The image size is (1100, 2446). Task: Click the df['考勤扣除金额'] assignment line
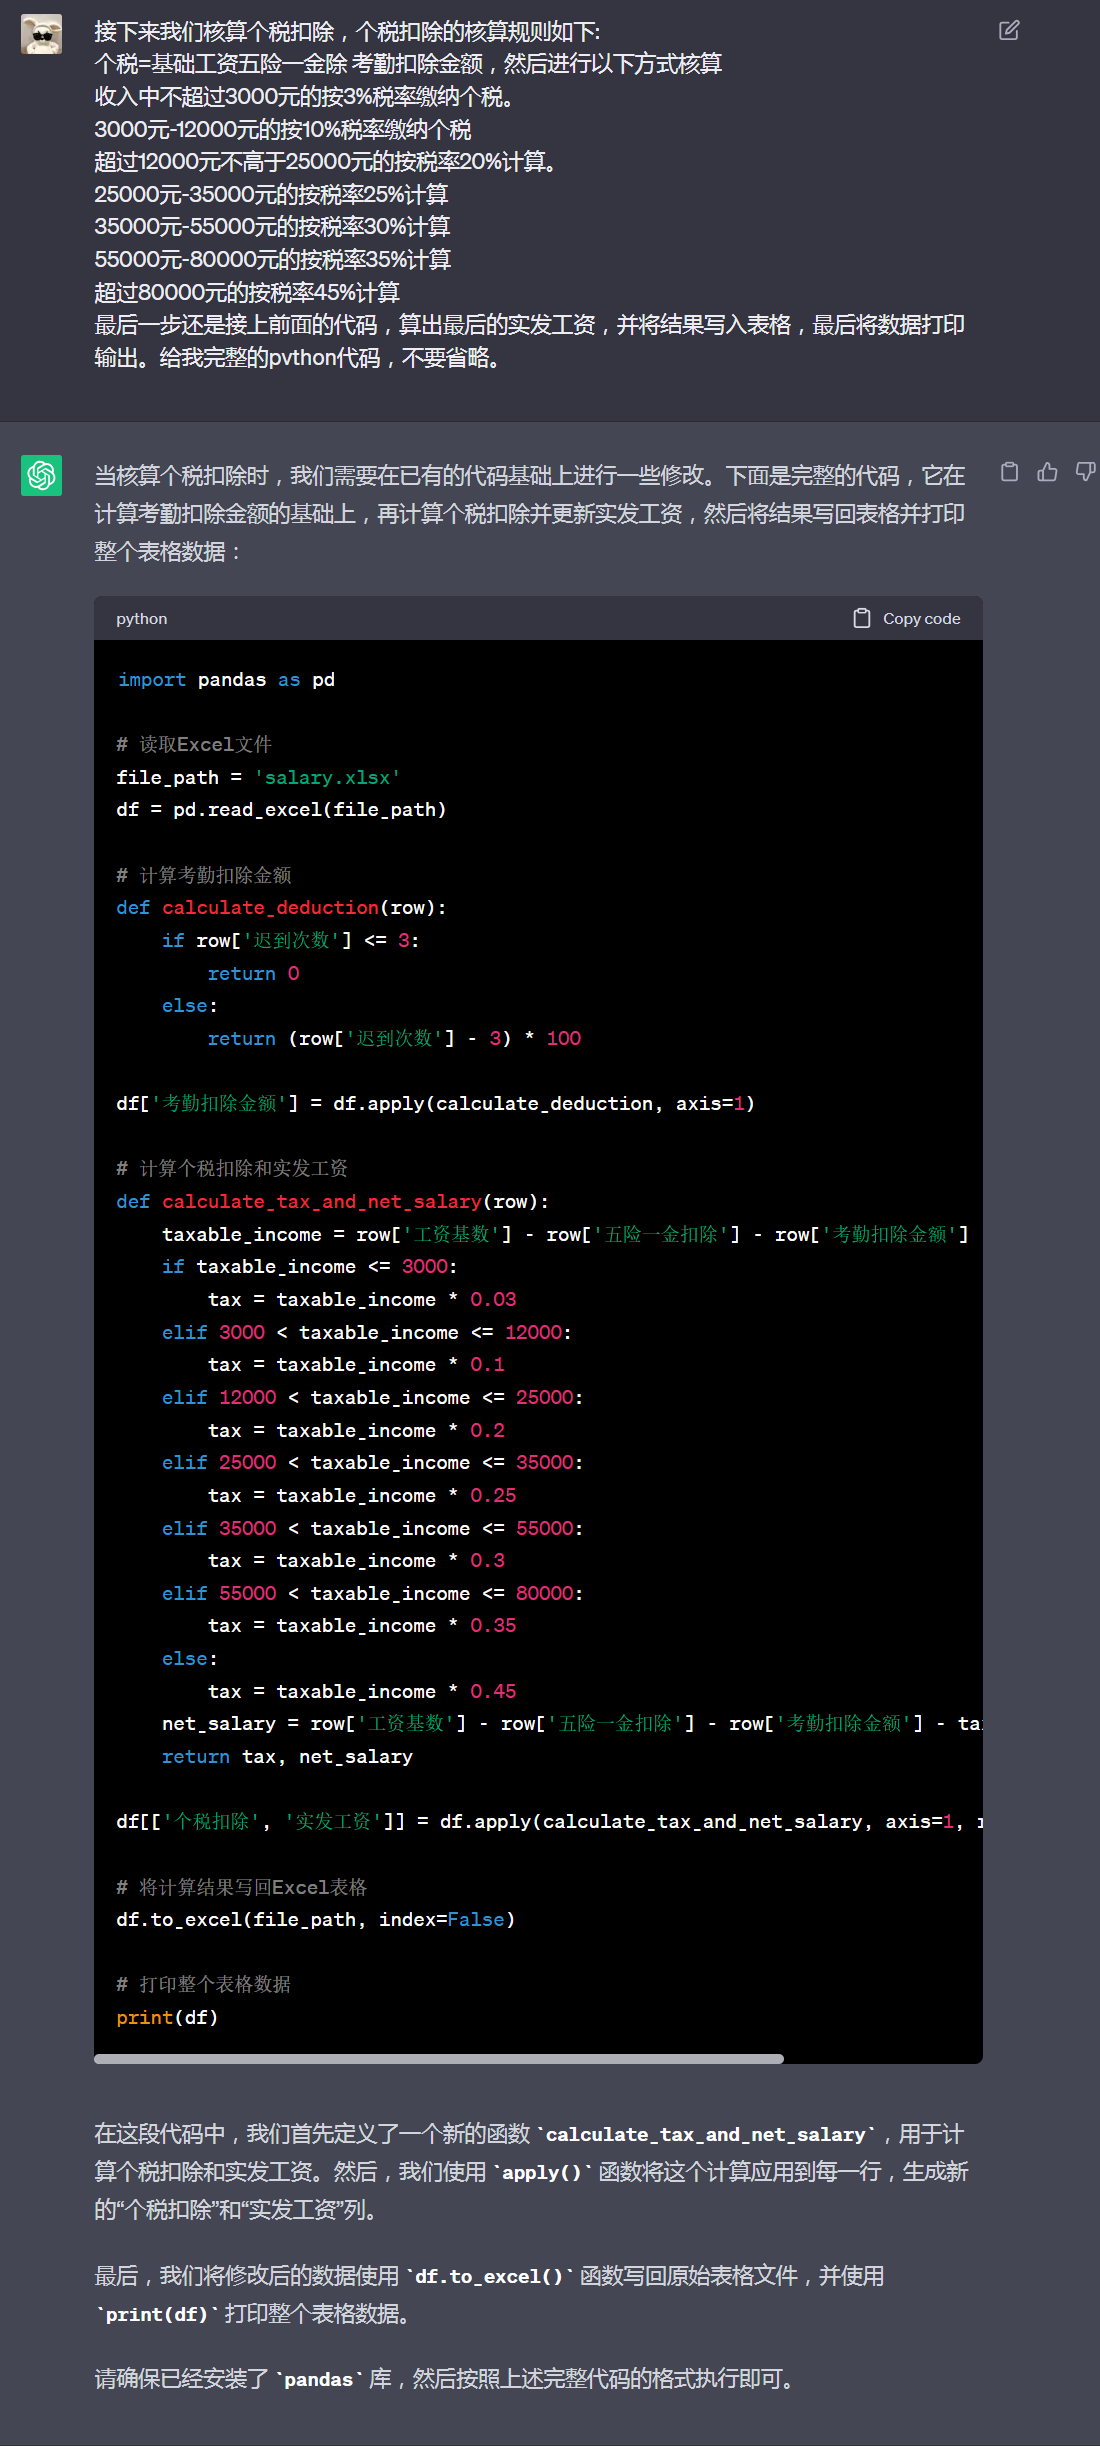click(x=435, y=1104)
